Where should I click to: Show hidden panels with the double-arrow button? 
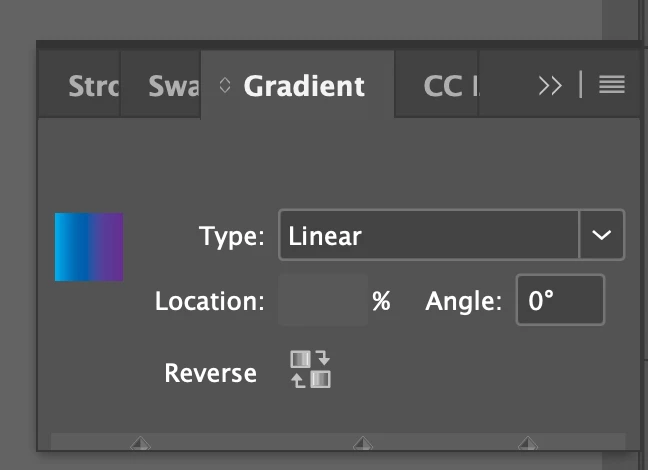(x=550, y=85)
